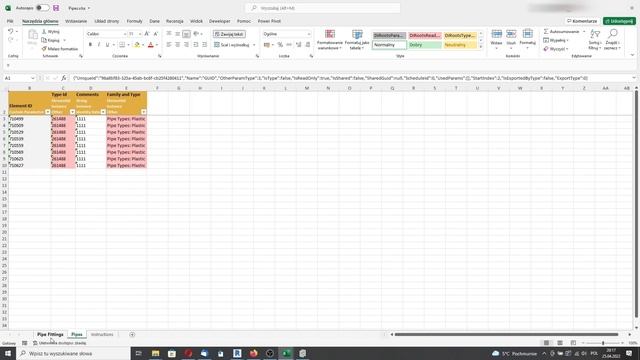Click the green Udostępnij share button
The image size is (640, 360).
click(619, 21)
